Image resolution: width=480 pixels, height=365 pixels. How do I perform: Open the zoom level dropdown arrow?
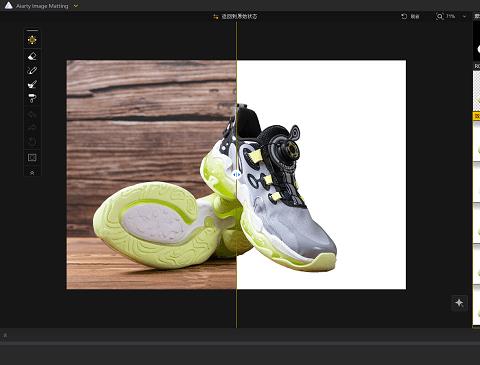coord(464,16)
